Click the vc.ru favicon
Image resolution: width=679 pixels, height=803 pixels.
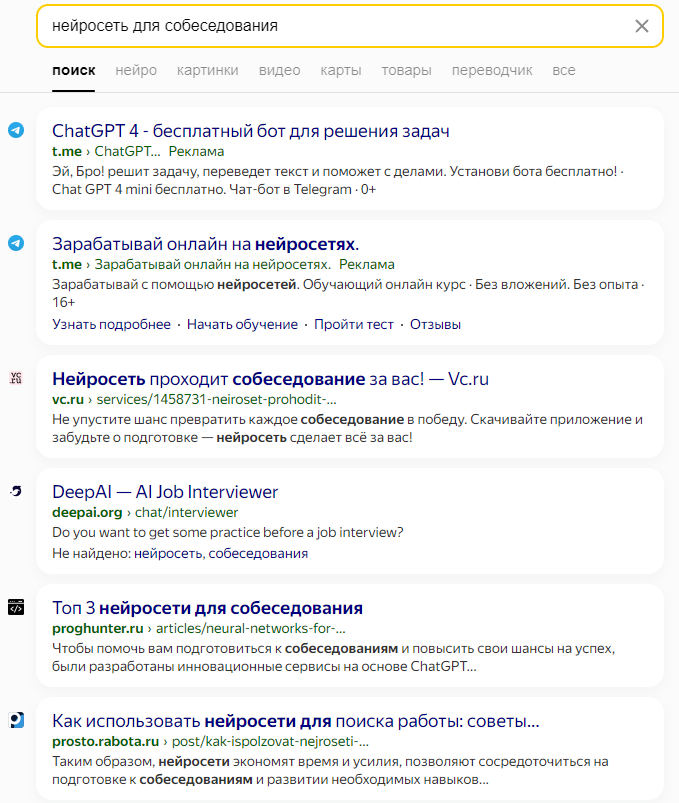16,378
